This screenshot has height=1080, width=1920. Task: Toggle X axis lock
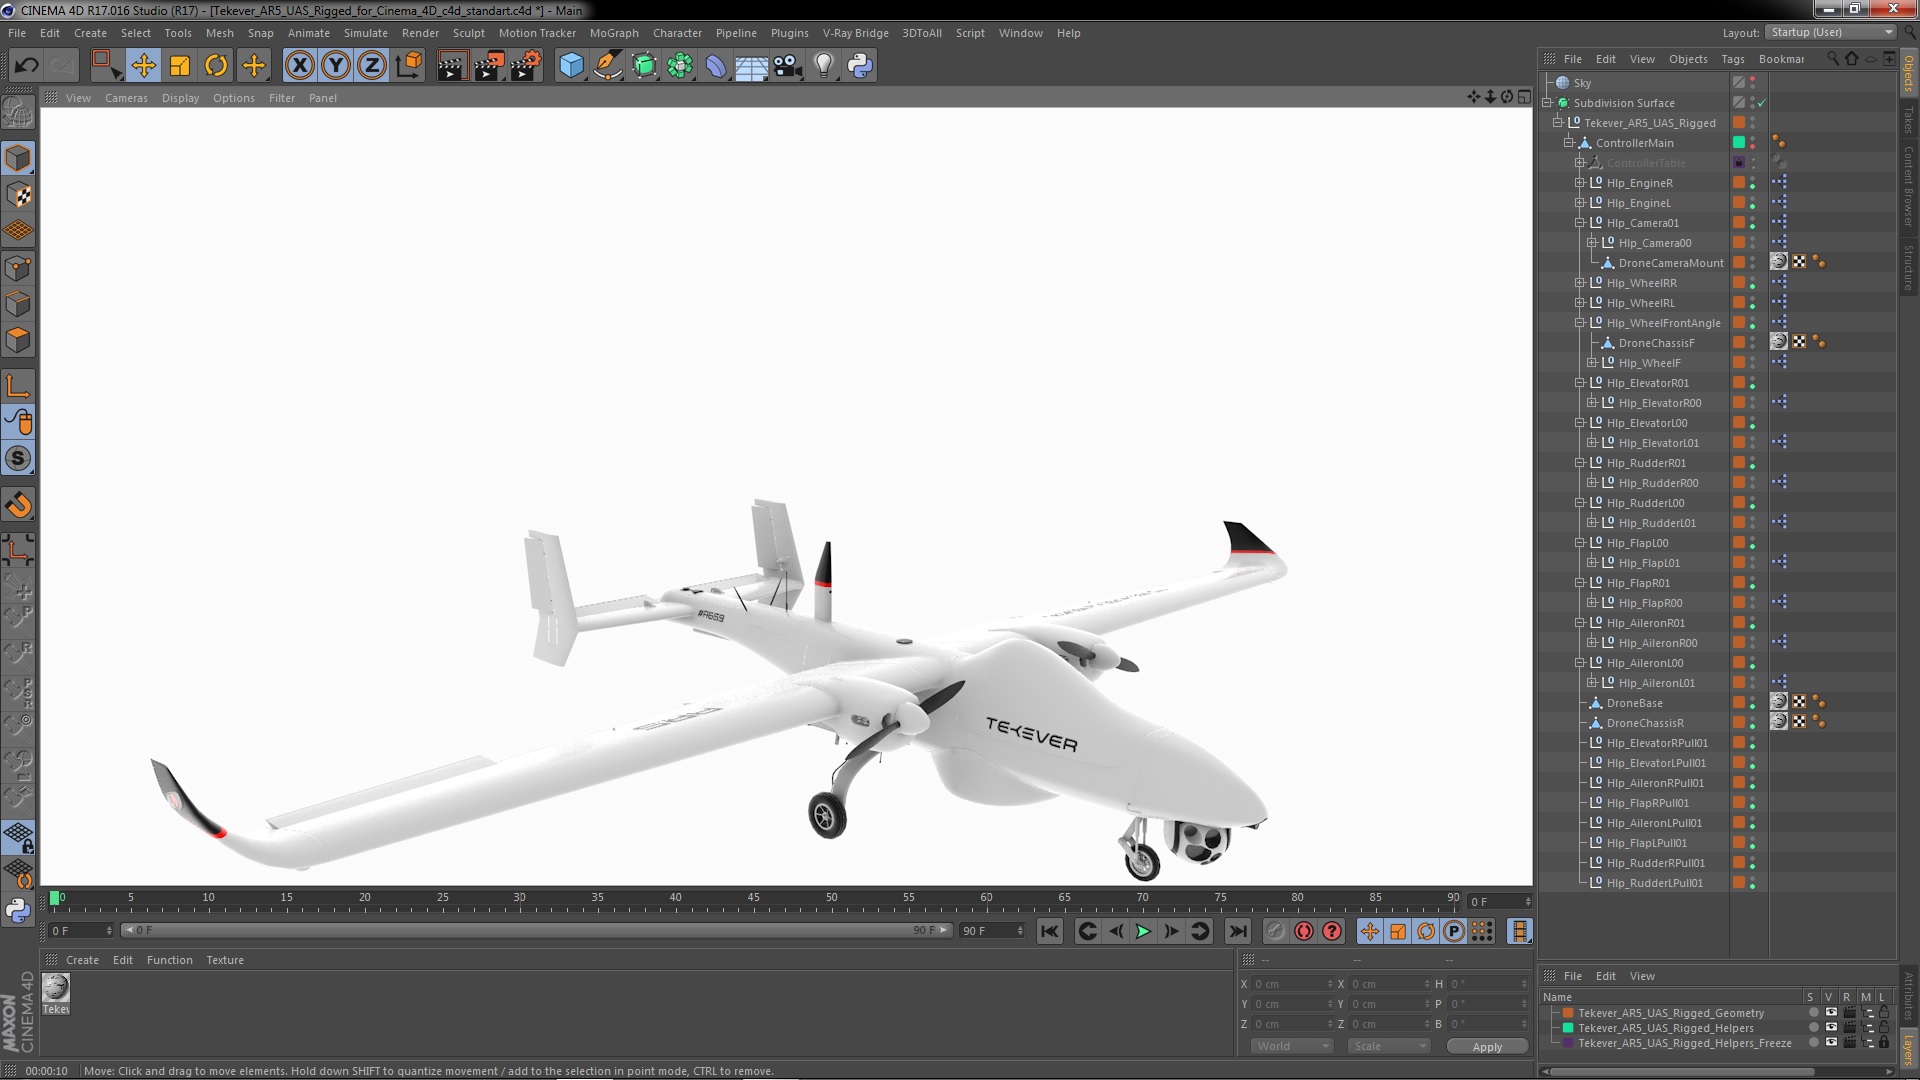299,66
